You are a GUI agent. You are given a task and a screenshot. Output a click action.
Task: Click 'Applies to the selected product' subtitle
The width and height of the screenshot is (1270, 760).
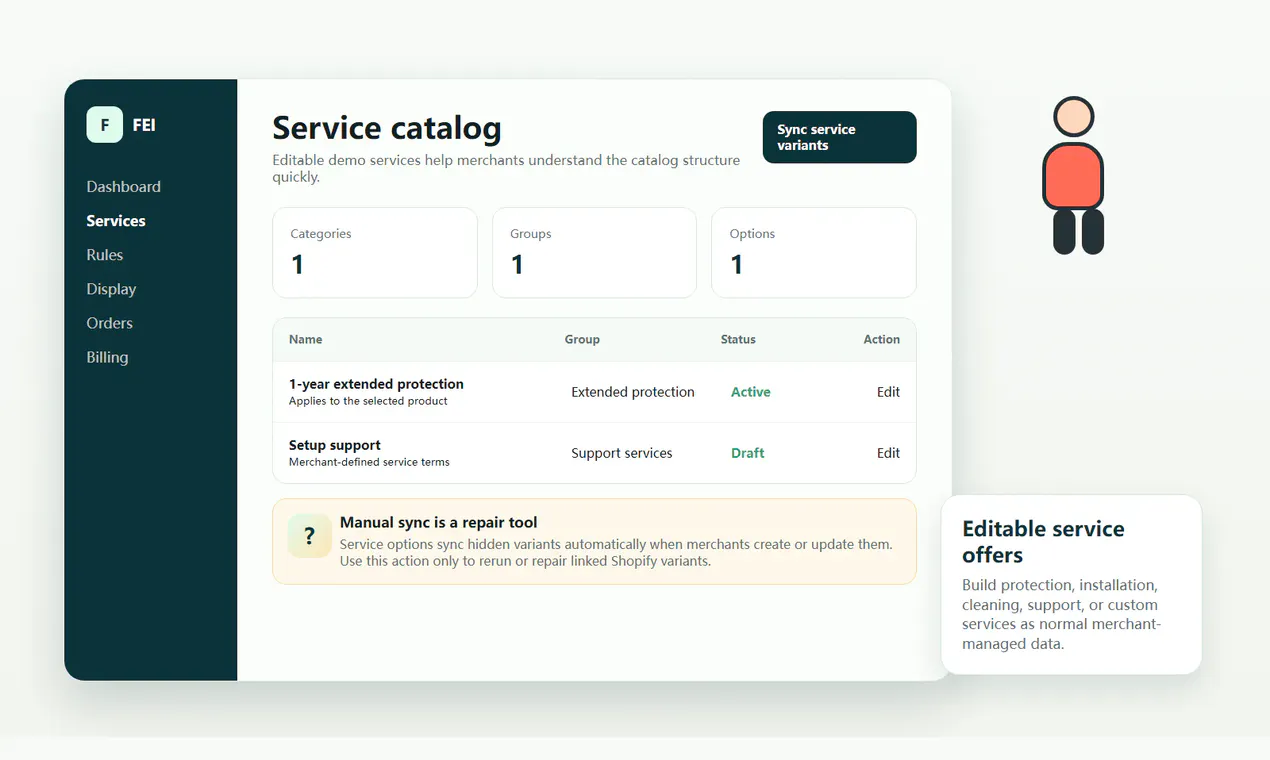[x=368, y=401]
